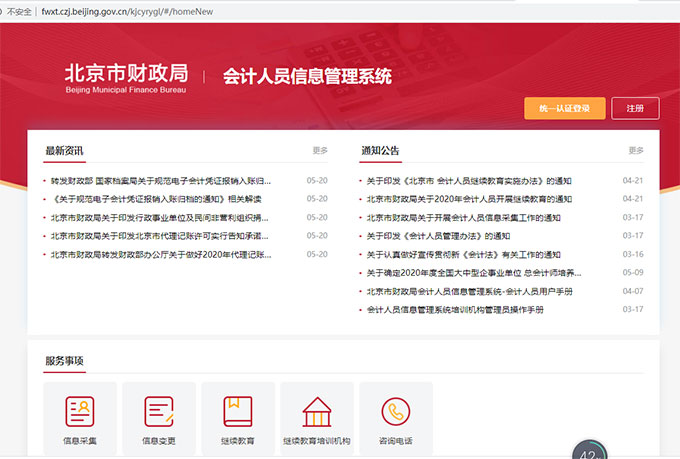Click the 北京市财政局 logo

point(126,76)
